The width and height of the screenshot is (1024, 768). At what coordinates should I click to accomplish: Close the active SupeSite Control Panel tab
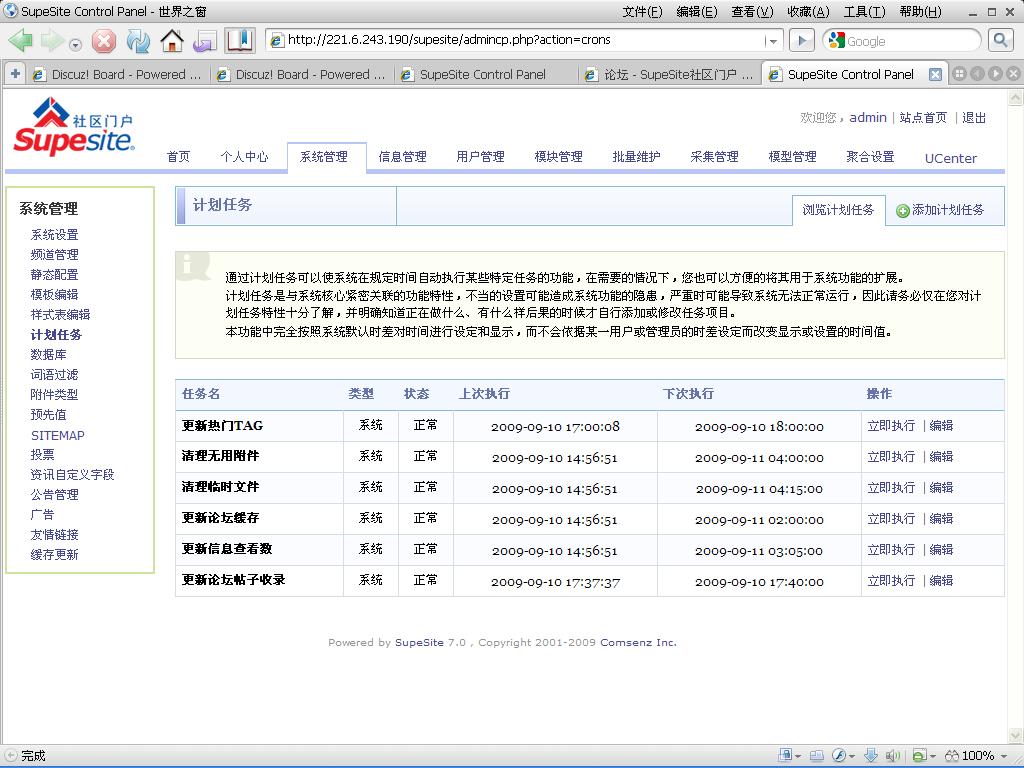935,74
